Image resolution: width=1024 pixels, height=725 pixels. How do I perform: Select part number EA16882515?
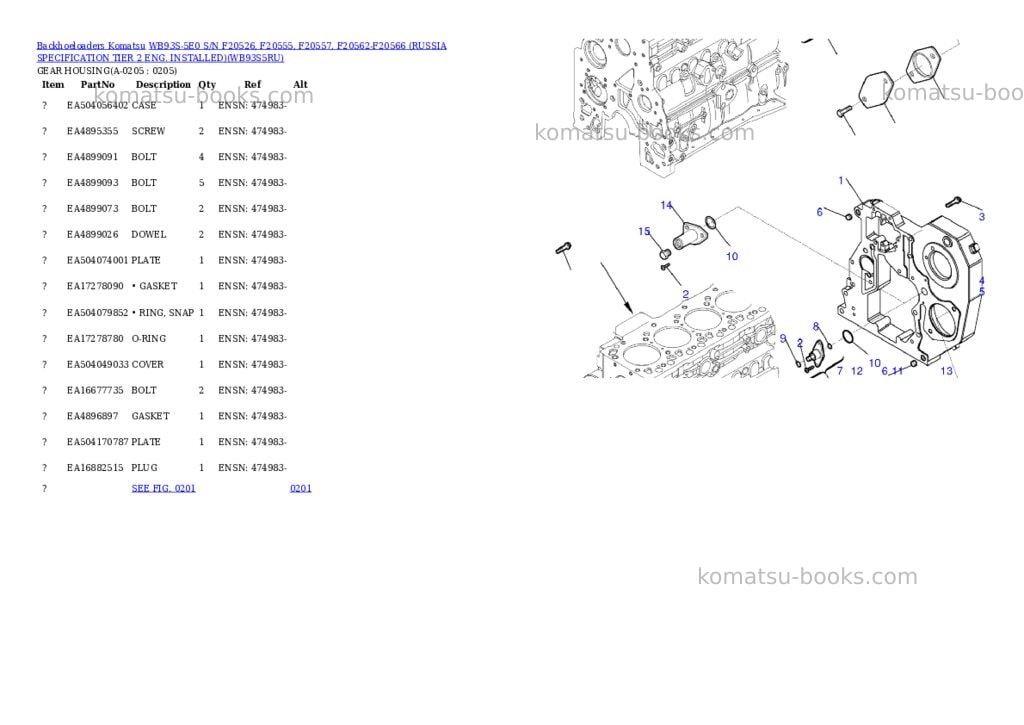coord(95,468)
